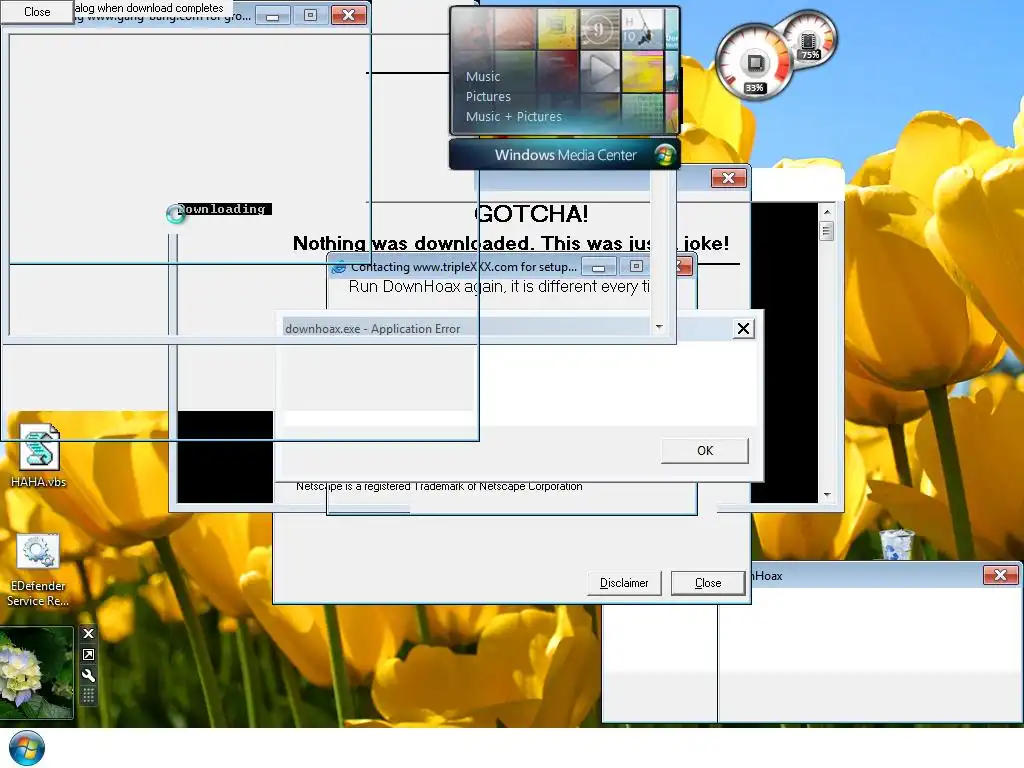
Task: Open the dropdown arrow beside Application Error title
Action: 659,327
